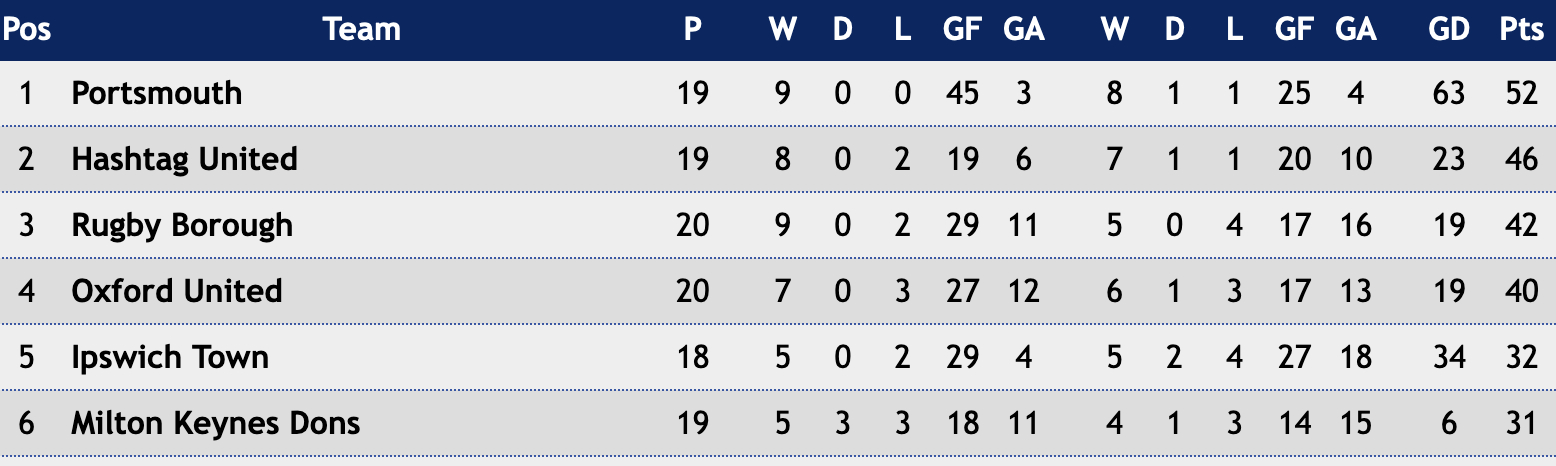The height and width of the screenshot is (466, 1556).
Task: Open Oxford United team page
Action: [x=177, y=291]
